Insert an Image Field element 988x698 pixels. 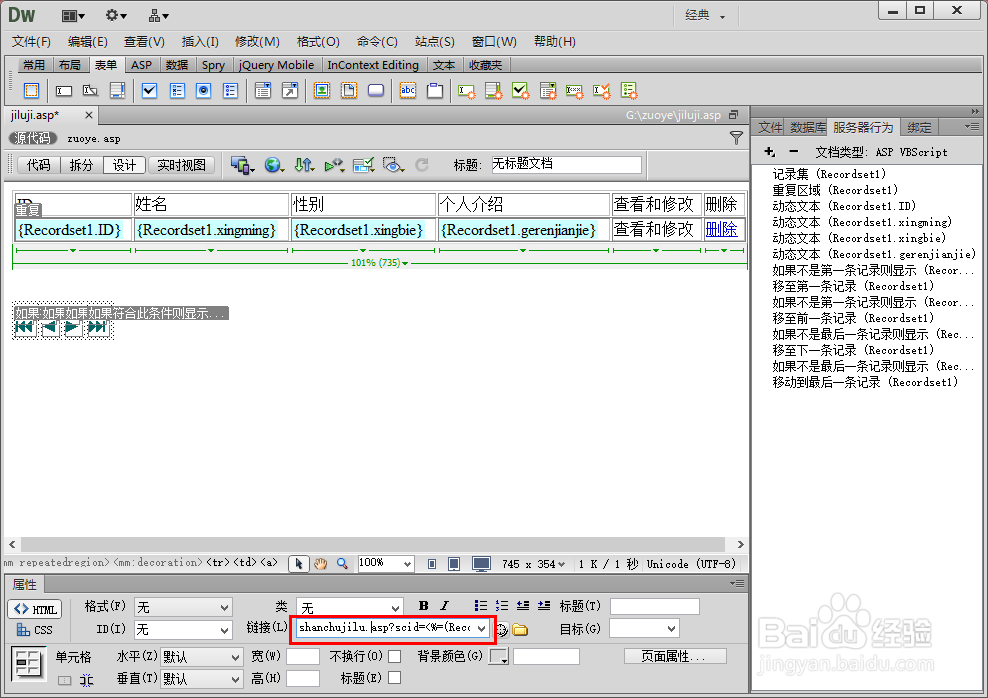tap(322, 91)
